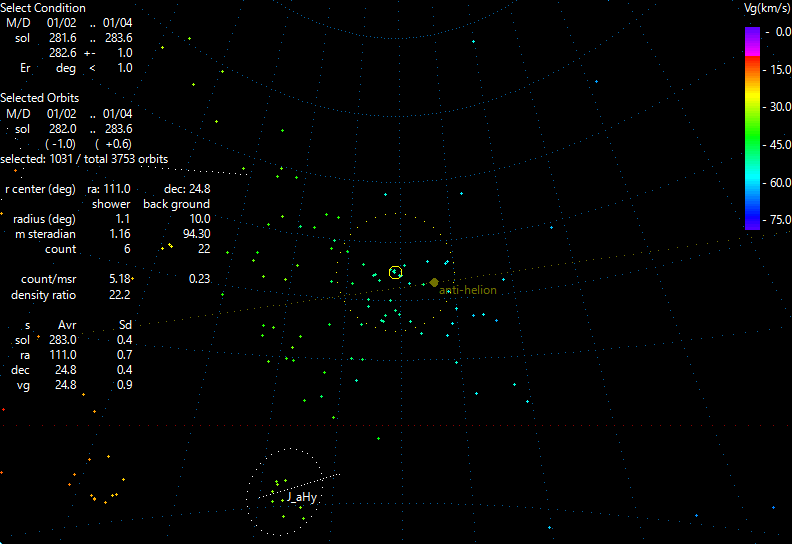The image size is (792, 544).
Task: Click the background radius value 10.0
Action: [x=200, y=219]
